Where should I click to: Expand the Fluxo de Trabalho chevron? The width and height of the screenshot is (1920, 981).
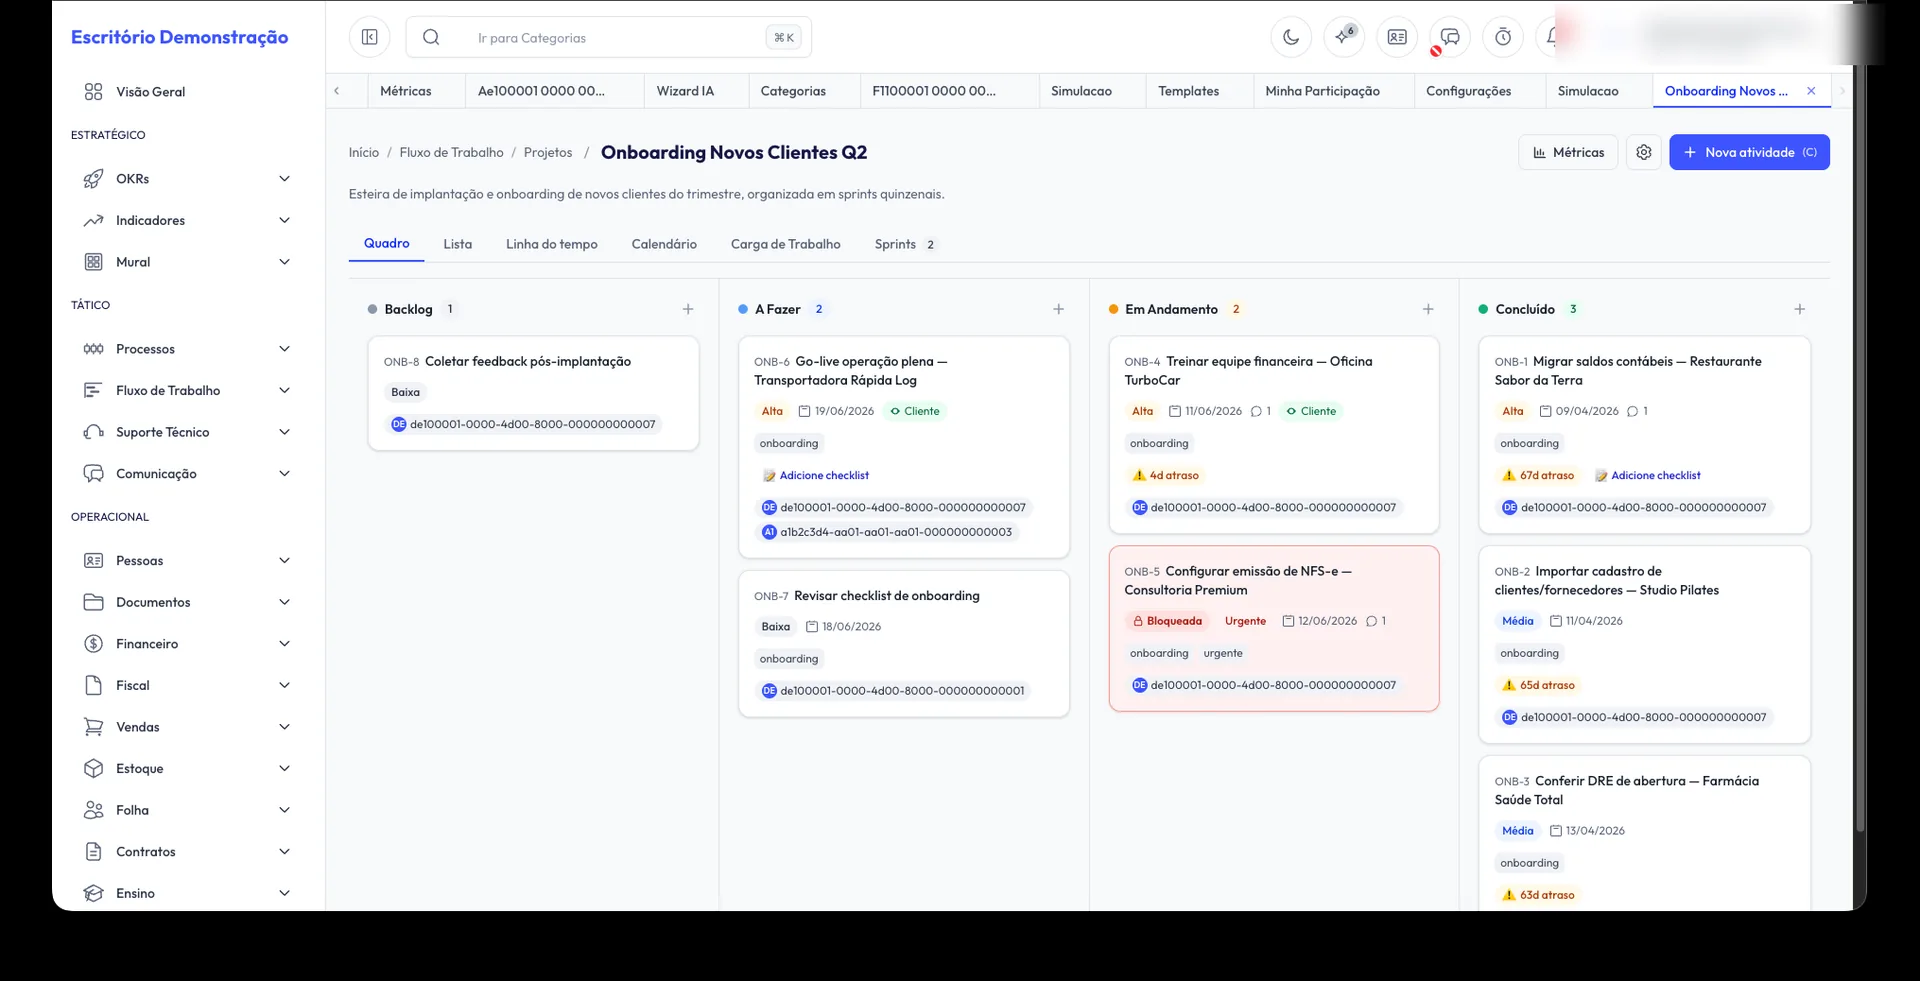(x=284, y=390)
